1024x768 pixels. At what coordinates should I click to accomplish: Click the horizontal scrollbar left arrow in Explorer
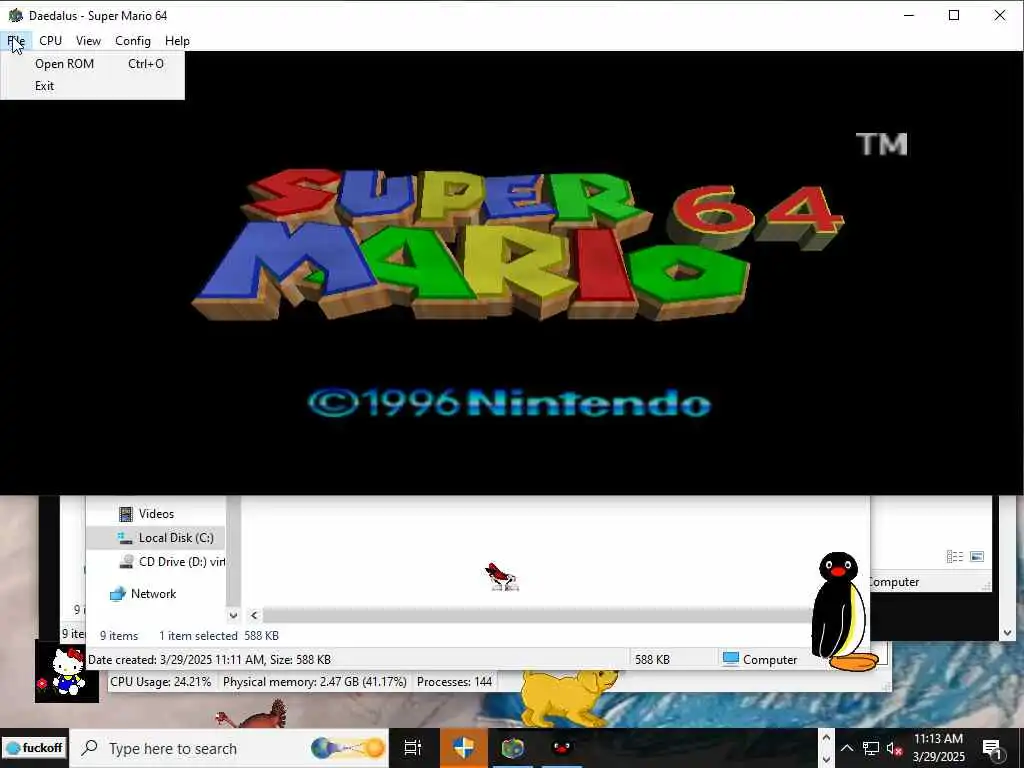click(x=254, y=615)
